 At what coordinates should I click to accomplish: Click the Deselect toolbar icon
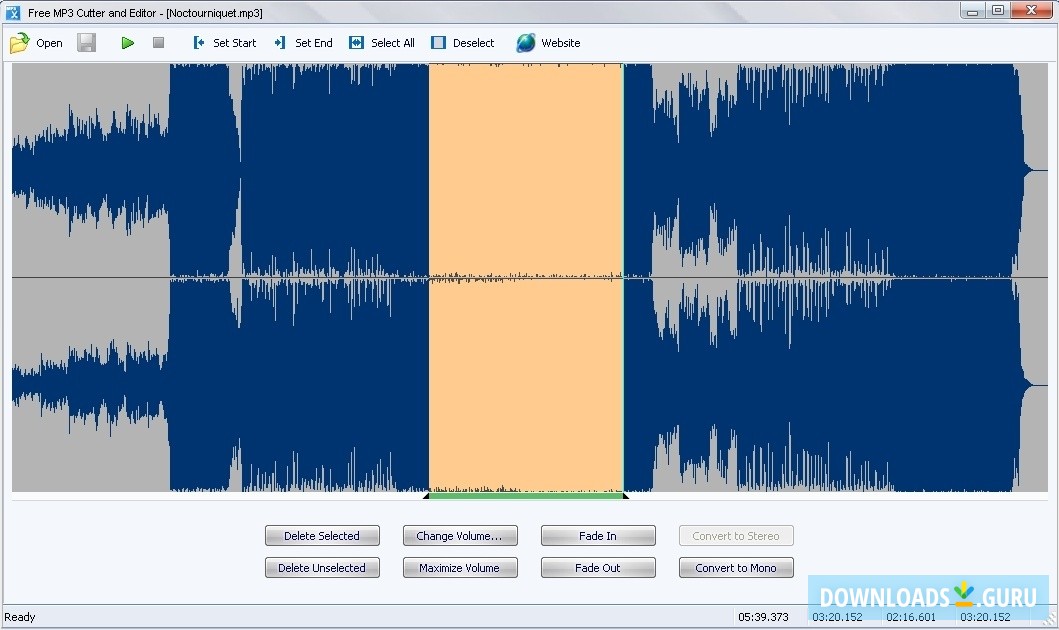[438, 43]
